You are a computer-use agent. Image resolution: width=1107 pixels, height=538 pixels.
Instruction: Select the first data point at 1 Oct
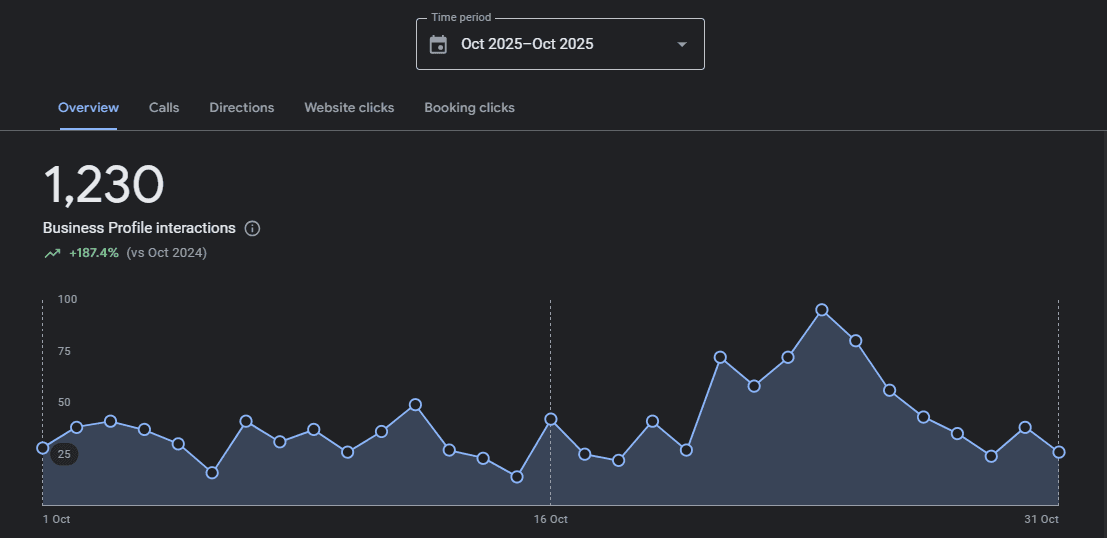tap(43, 448)
